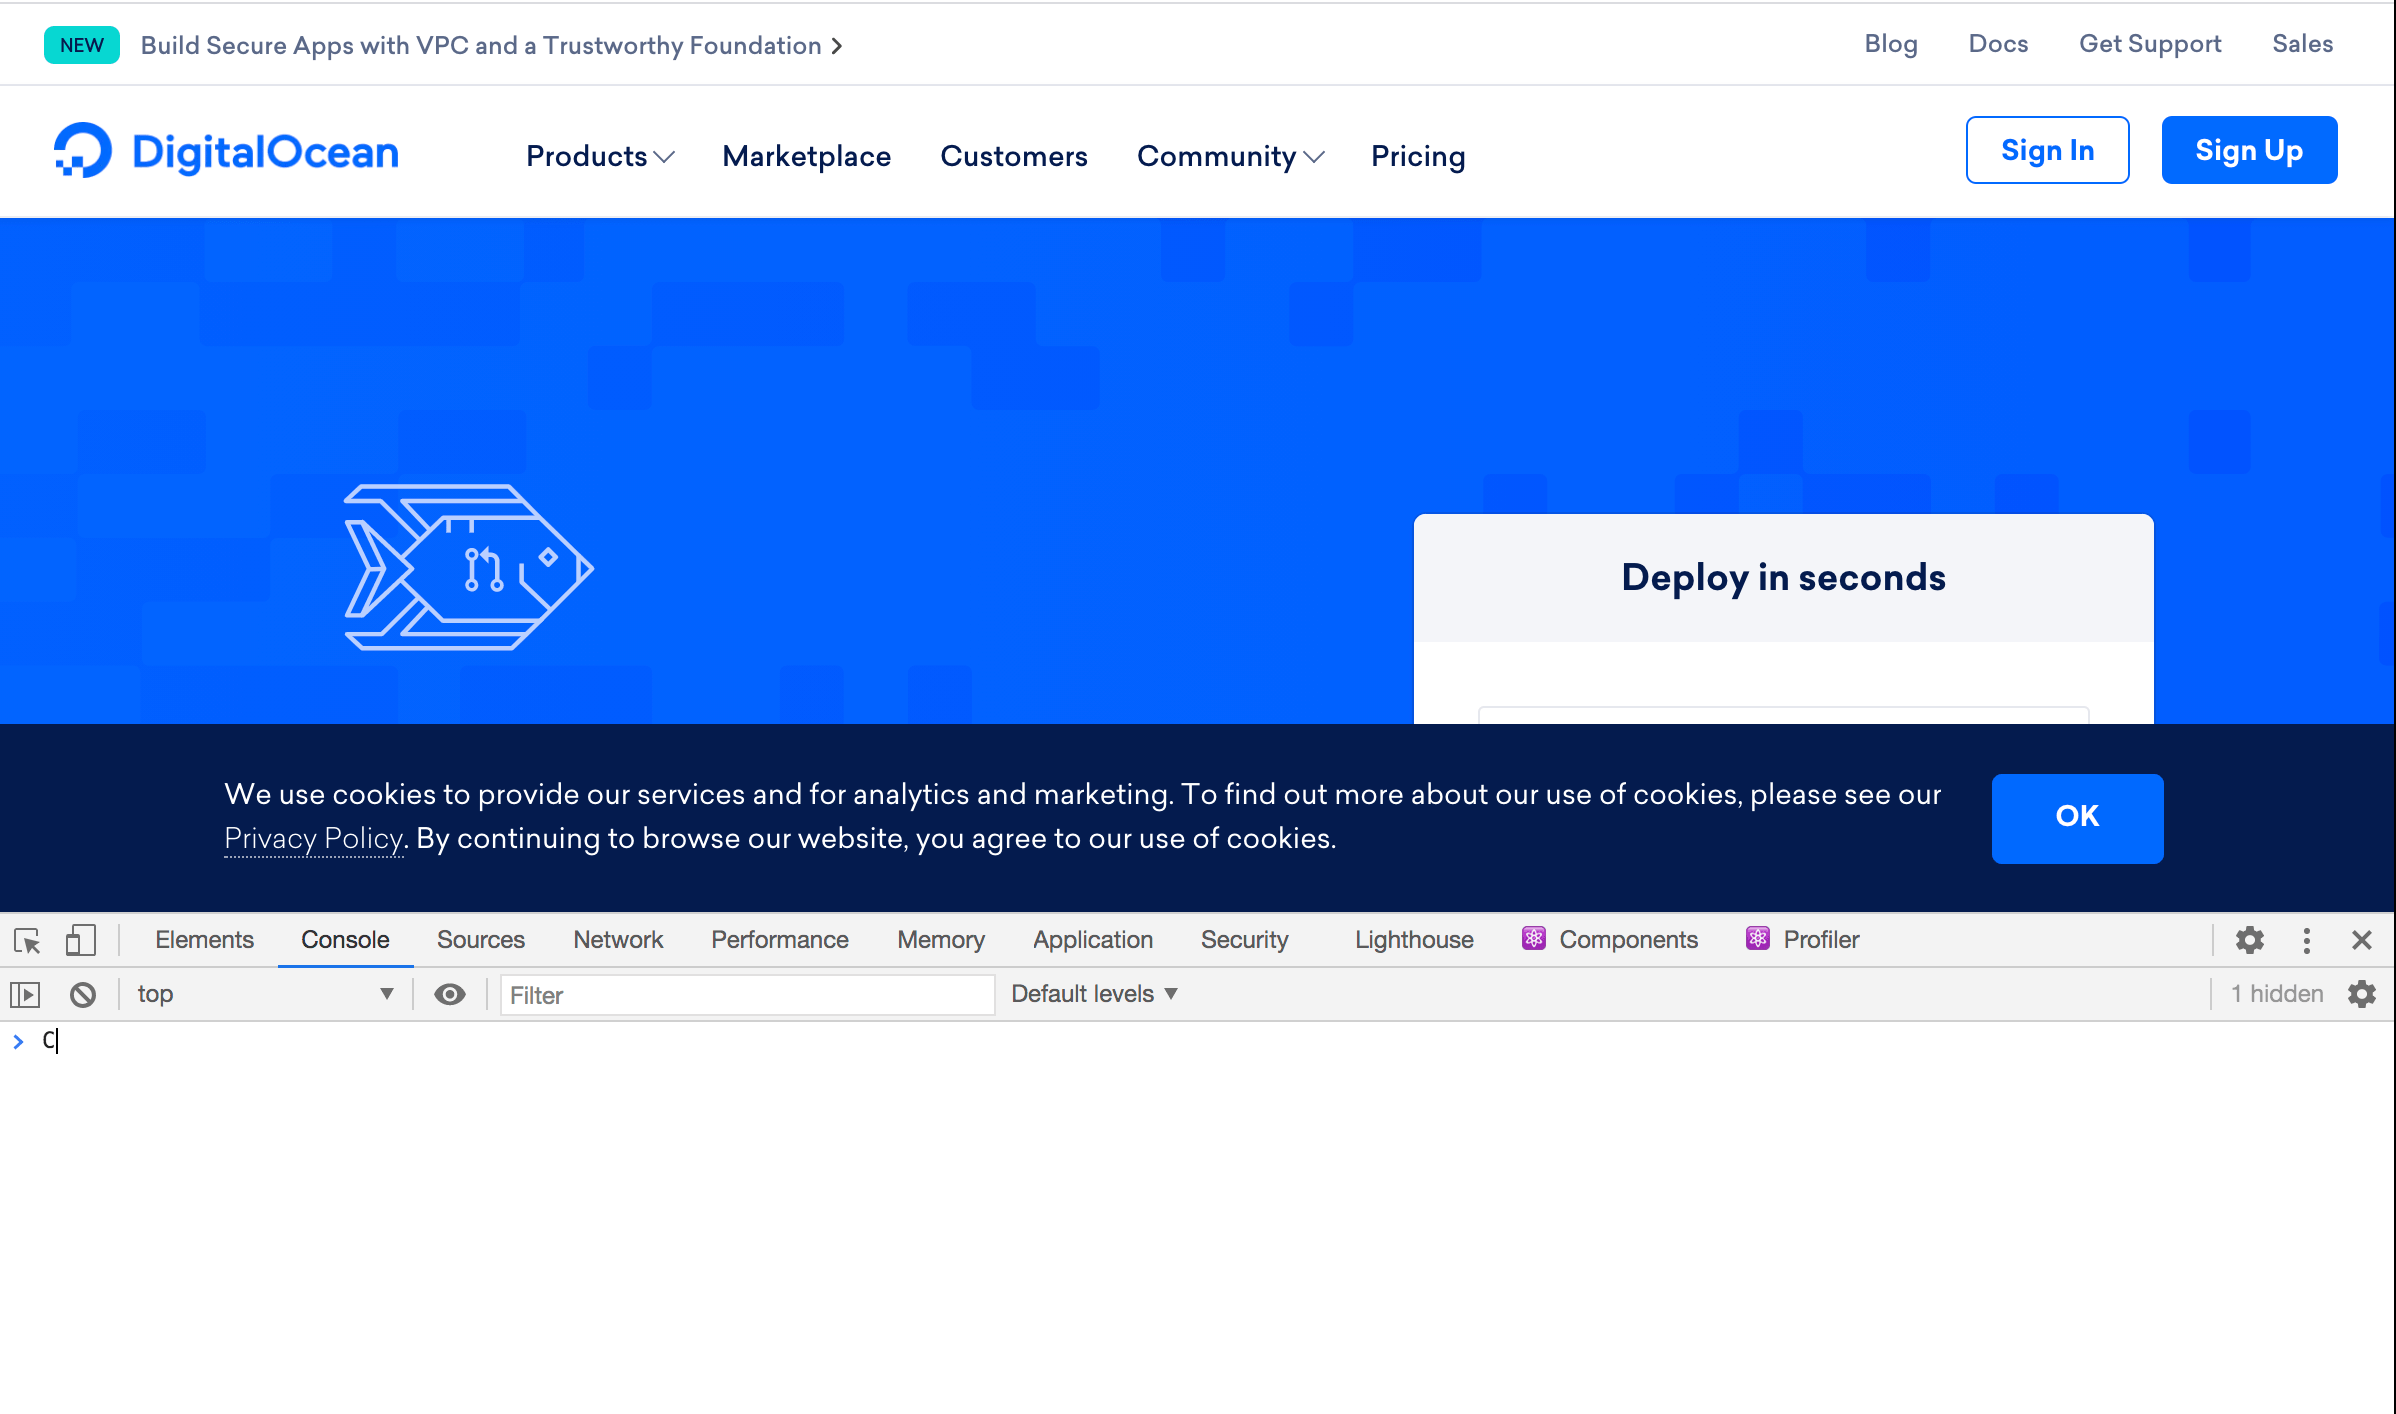Click the console Filter input field

(746, 994)
